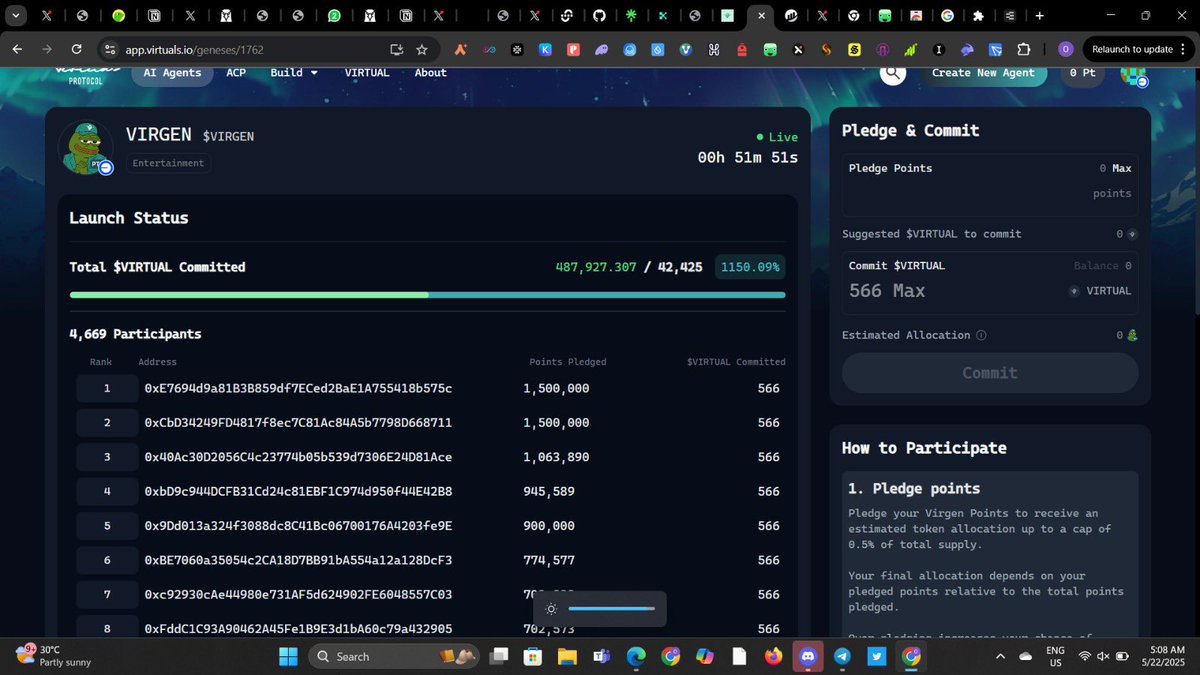1200x675 pixels.
Task: Open the AI Agents nav item
Action: coord(172,72)
